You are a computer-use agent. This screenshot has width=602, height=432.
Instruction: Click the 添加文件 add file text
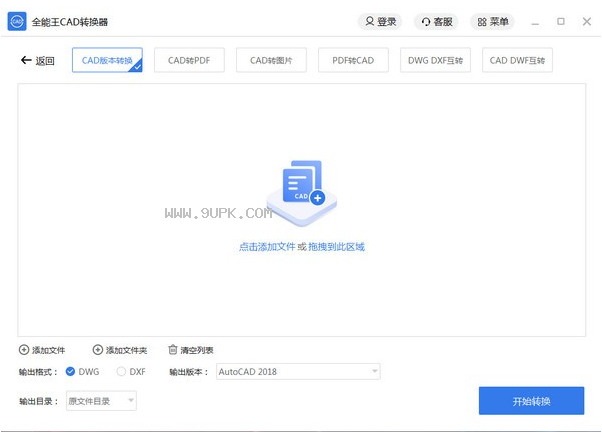(48, 350)
